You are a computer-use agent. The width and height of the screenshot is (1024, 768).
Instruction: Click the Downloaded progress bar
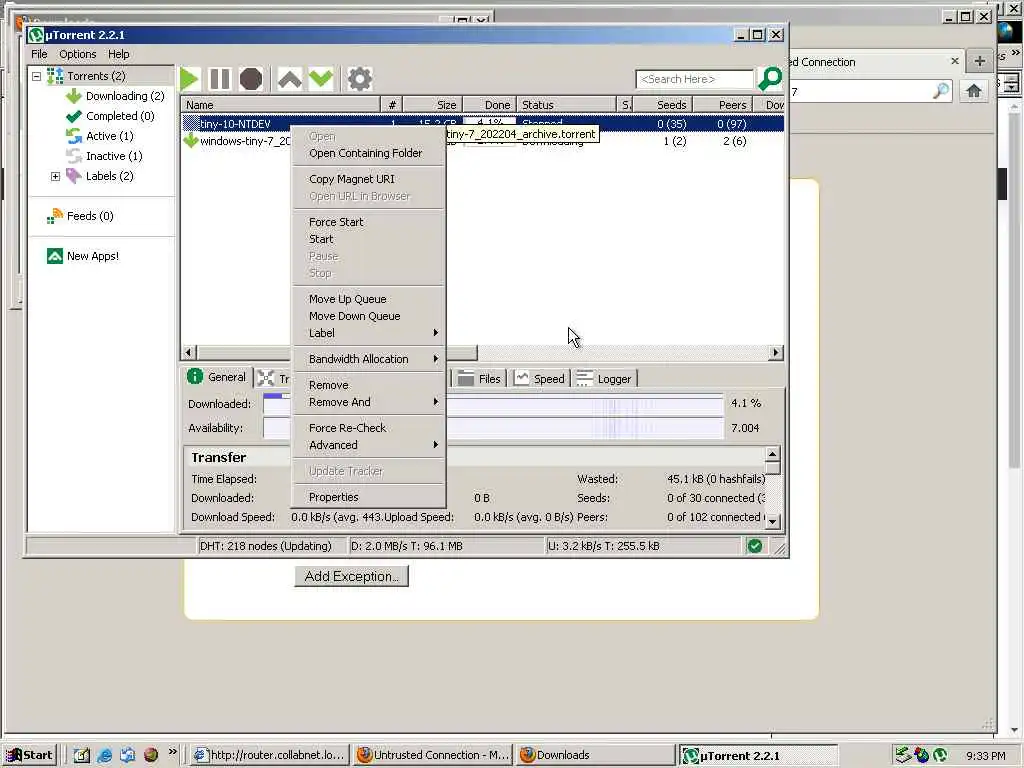(x=493, y=404)
